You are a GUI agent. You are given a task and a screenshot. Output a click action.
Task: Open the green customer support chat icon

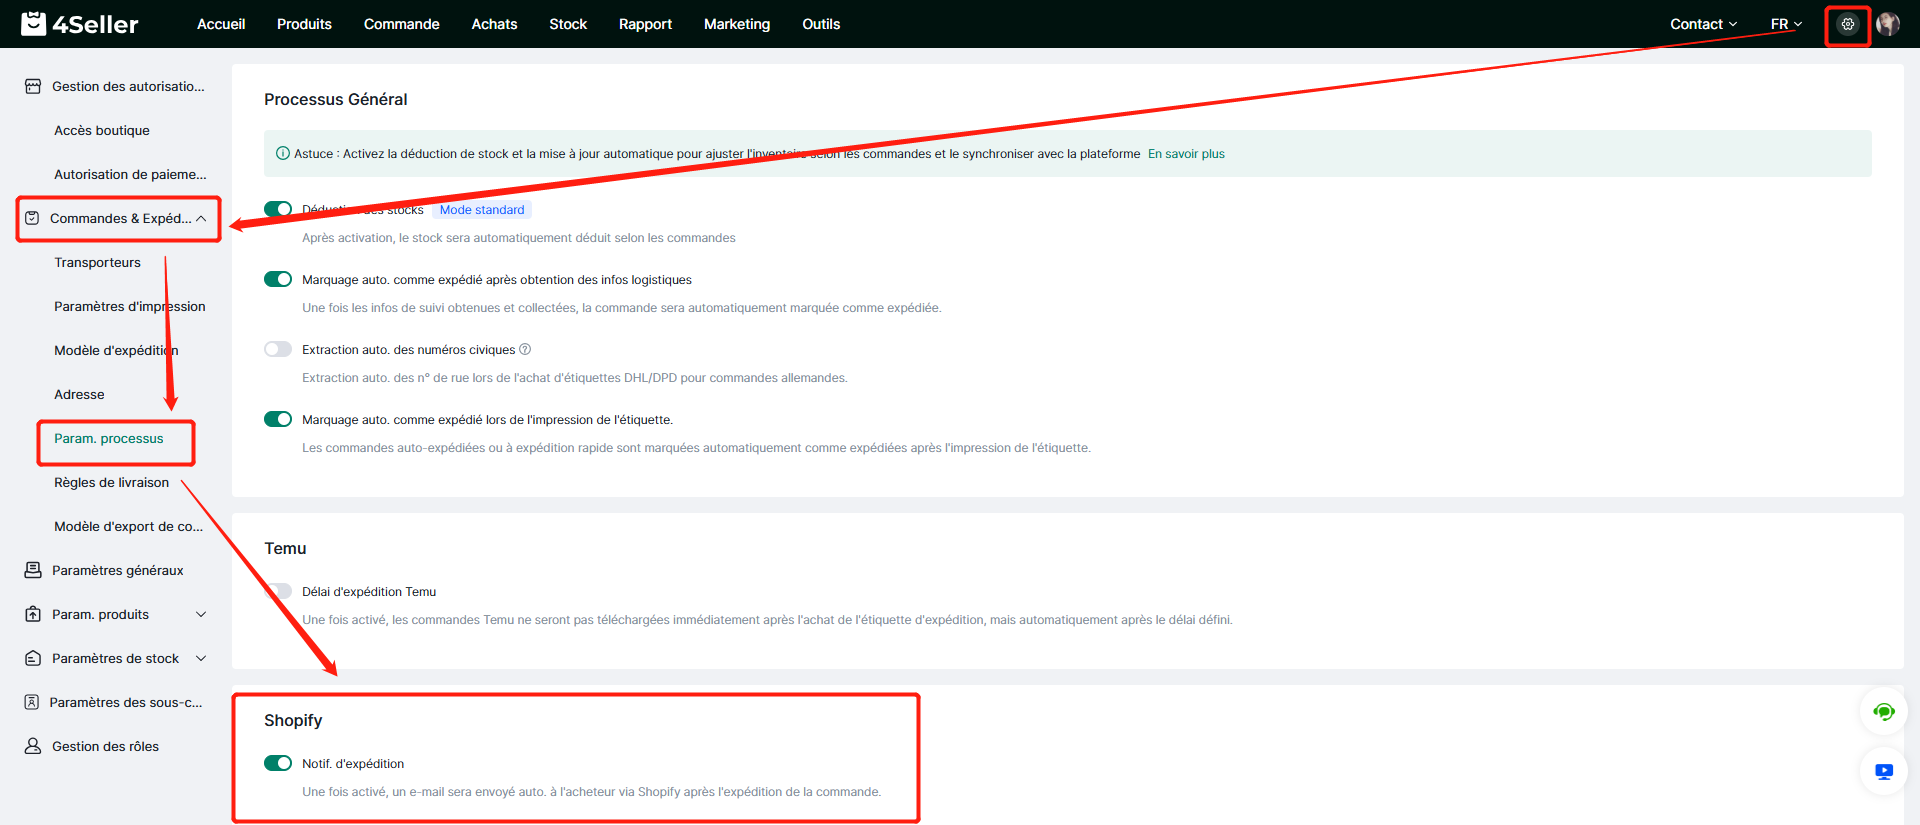(x=1884, y=712)
